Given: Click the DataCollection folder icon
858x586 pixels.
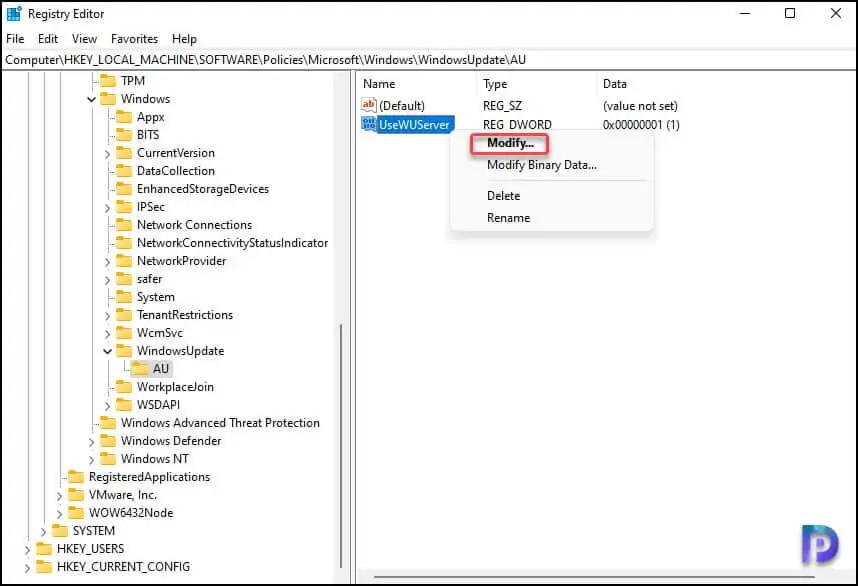Looking at the screenshot, I should [x=124, y=171].
